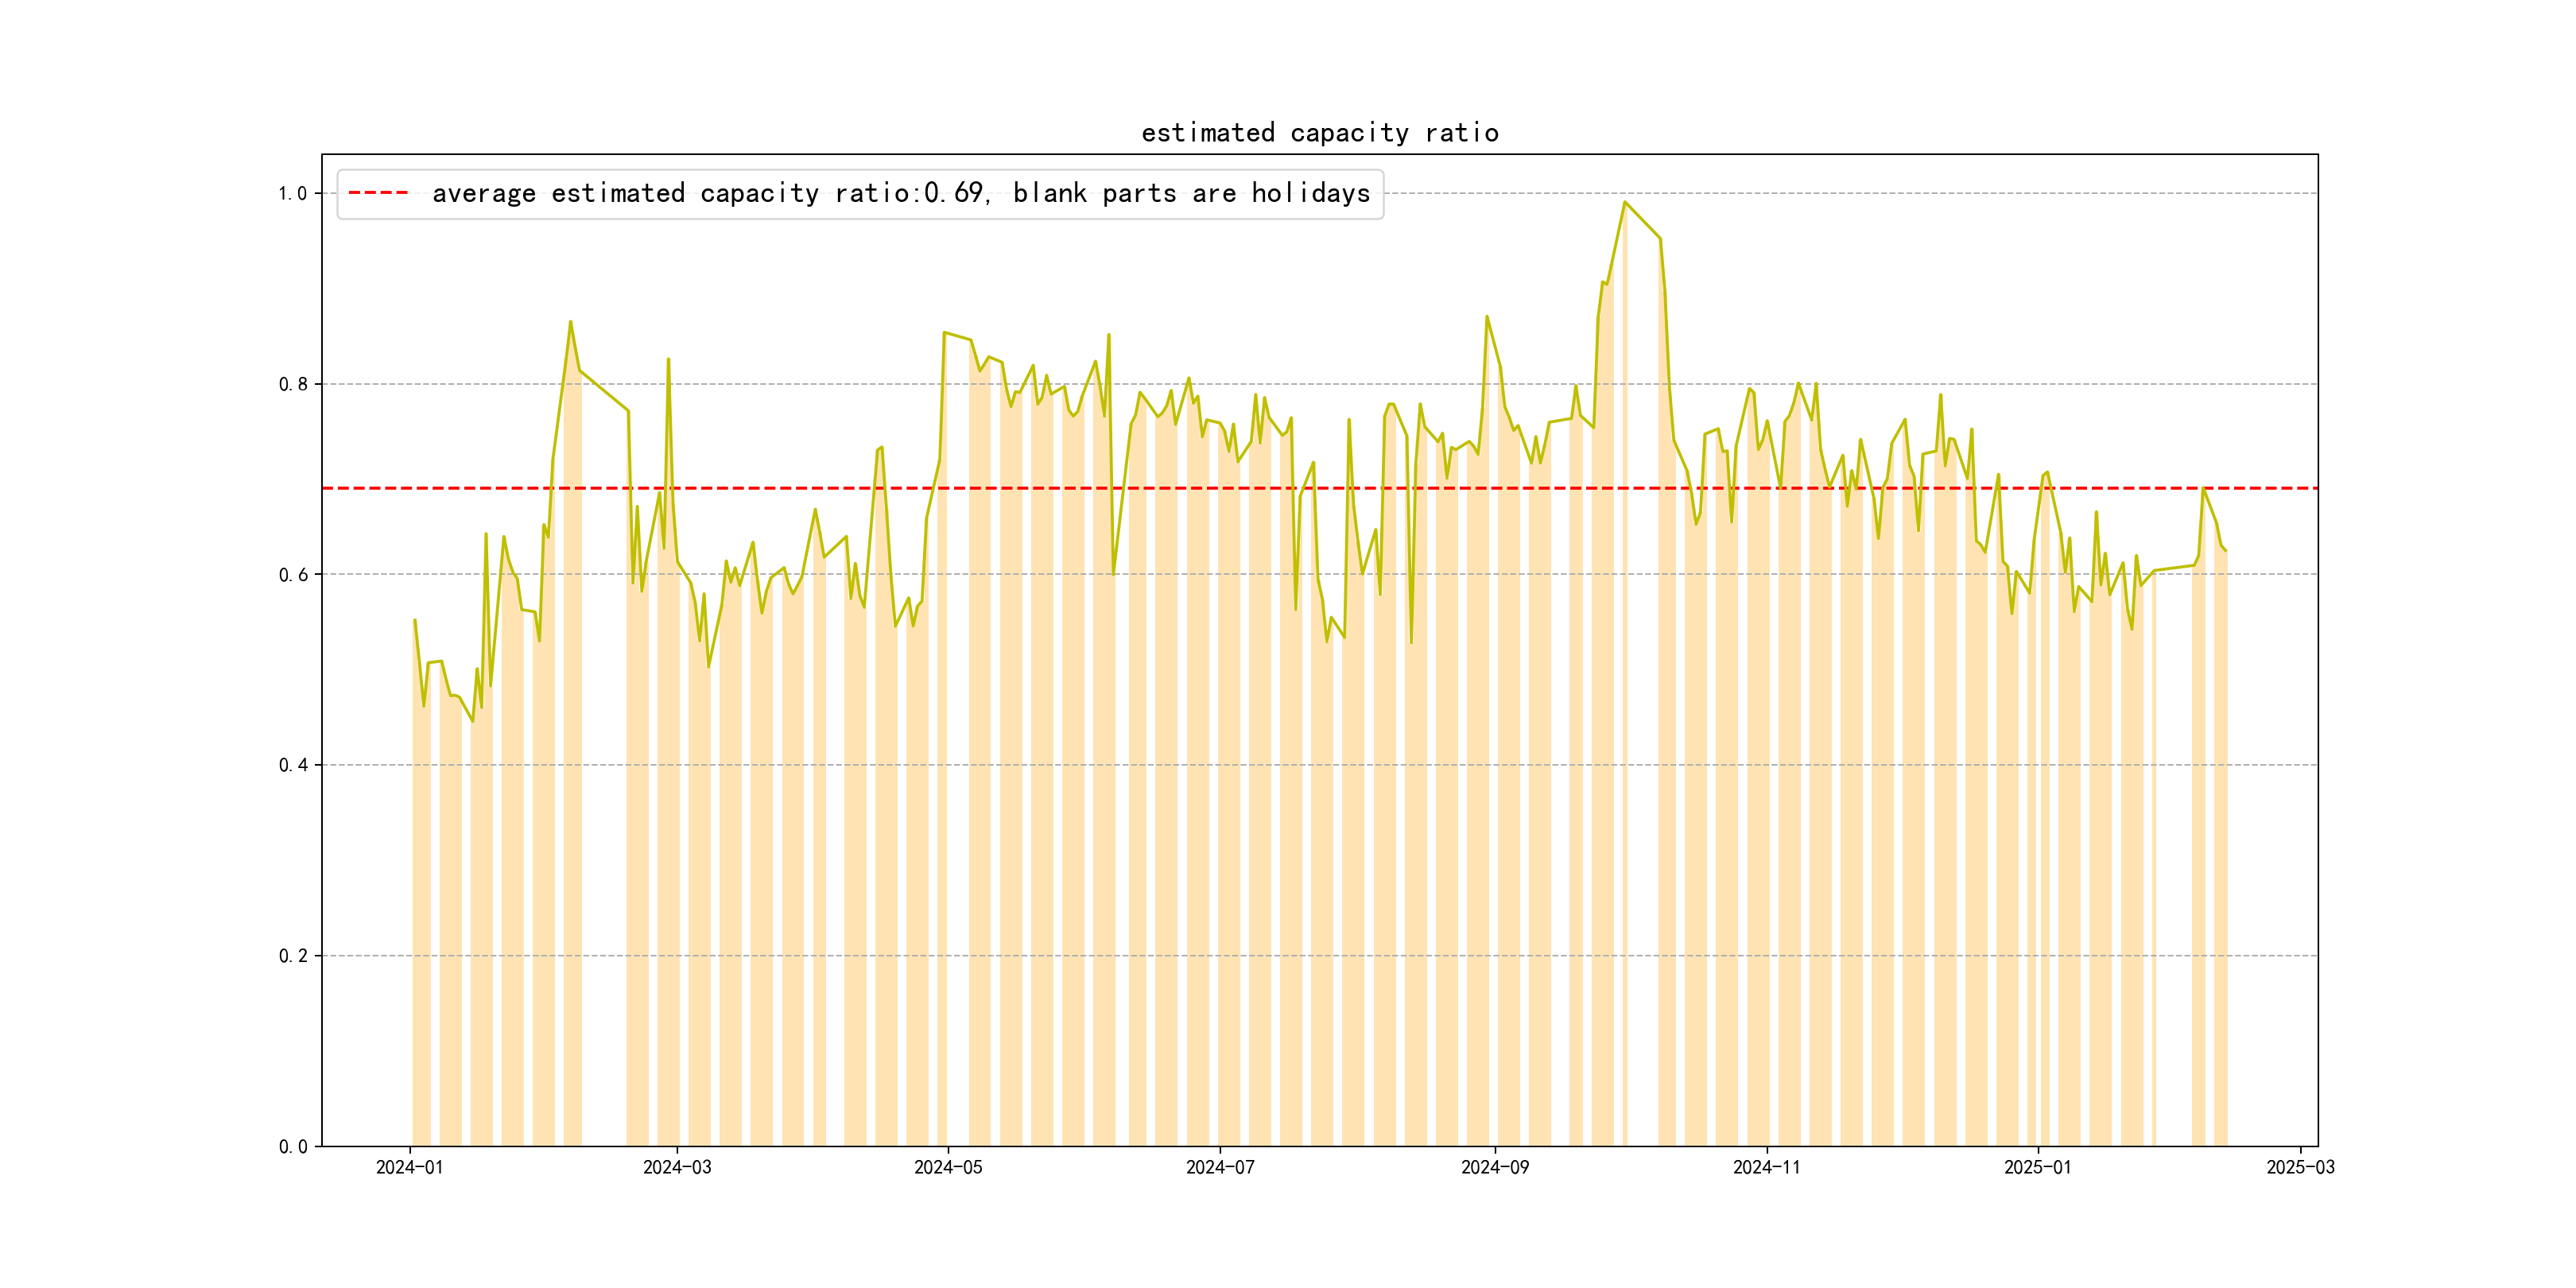Click the first data point of the yellow line

(414, 620)
